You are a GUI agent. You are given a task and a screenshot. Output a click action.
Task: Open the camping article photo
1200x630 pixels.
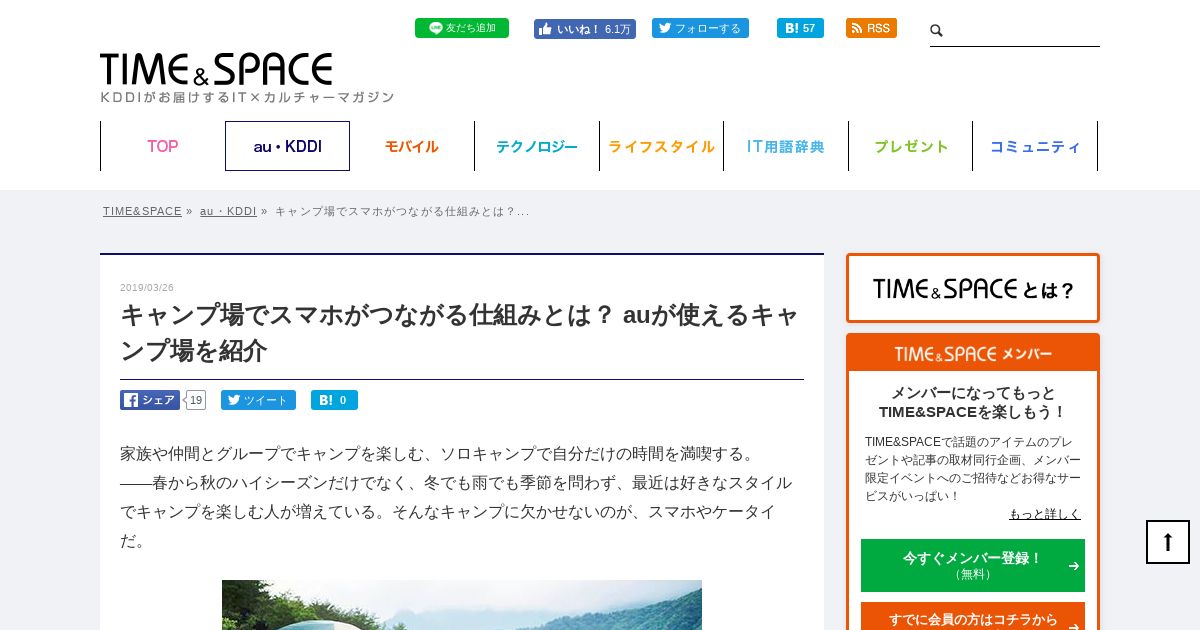(x=462, y=605)
